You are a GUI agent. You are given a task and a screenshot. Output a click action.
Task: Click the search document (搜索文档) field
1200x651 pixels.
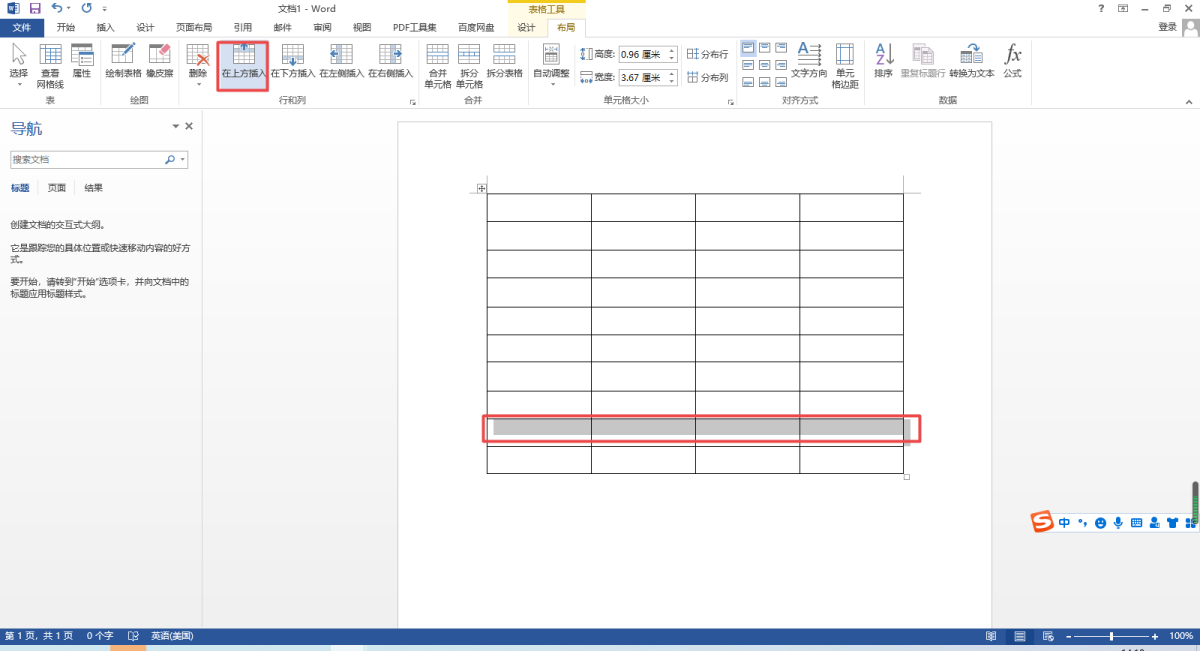88,159
